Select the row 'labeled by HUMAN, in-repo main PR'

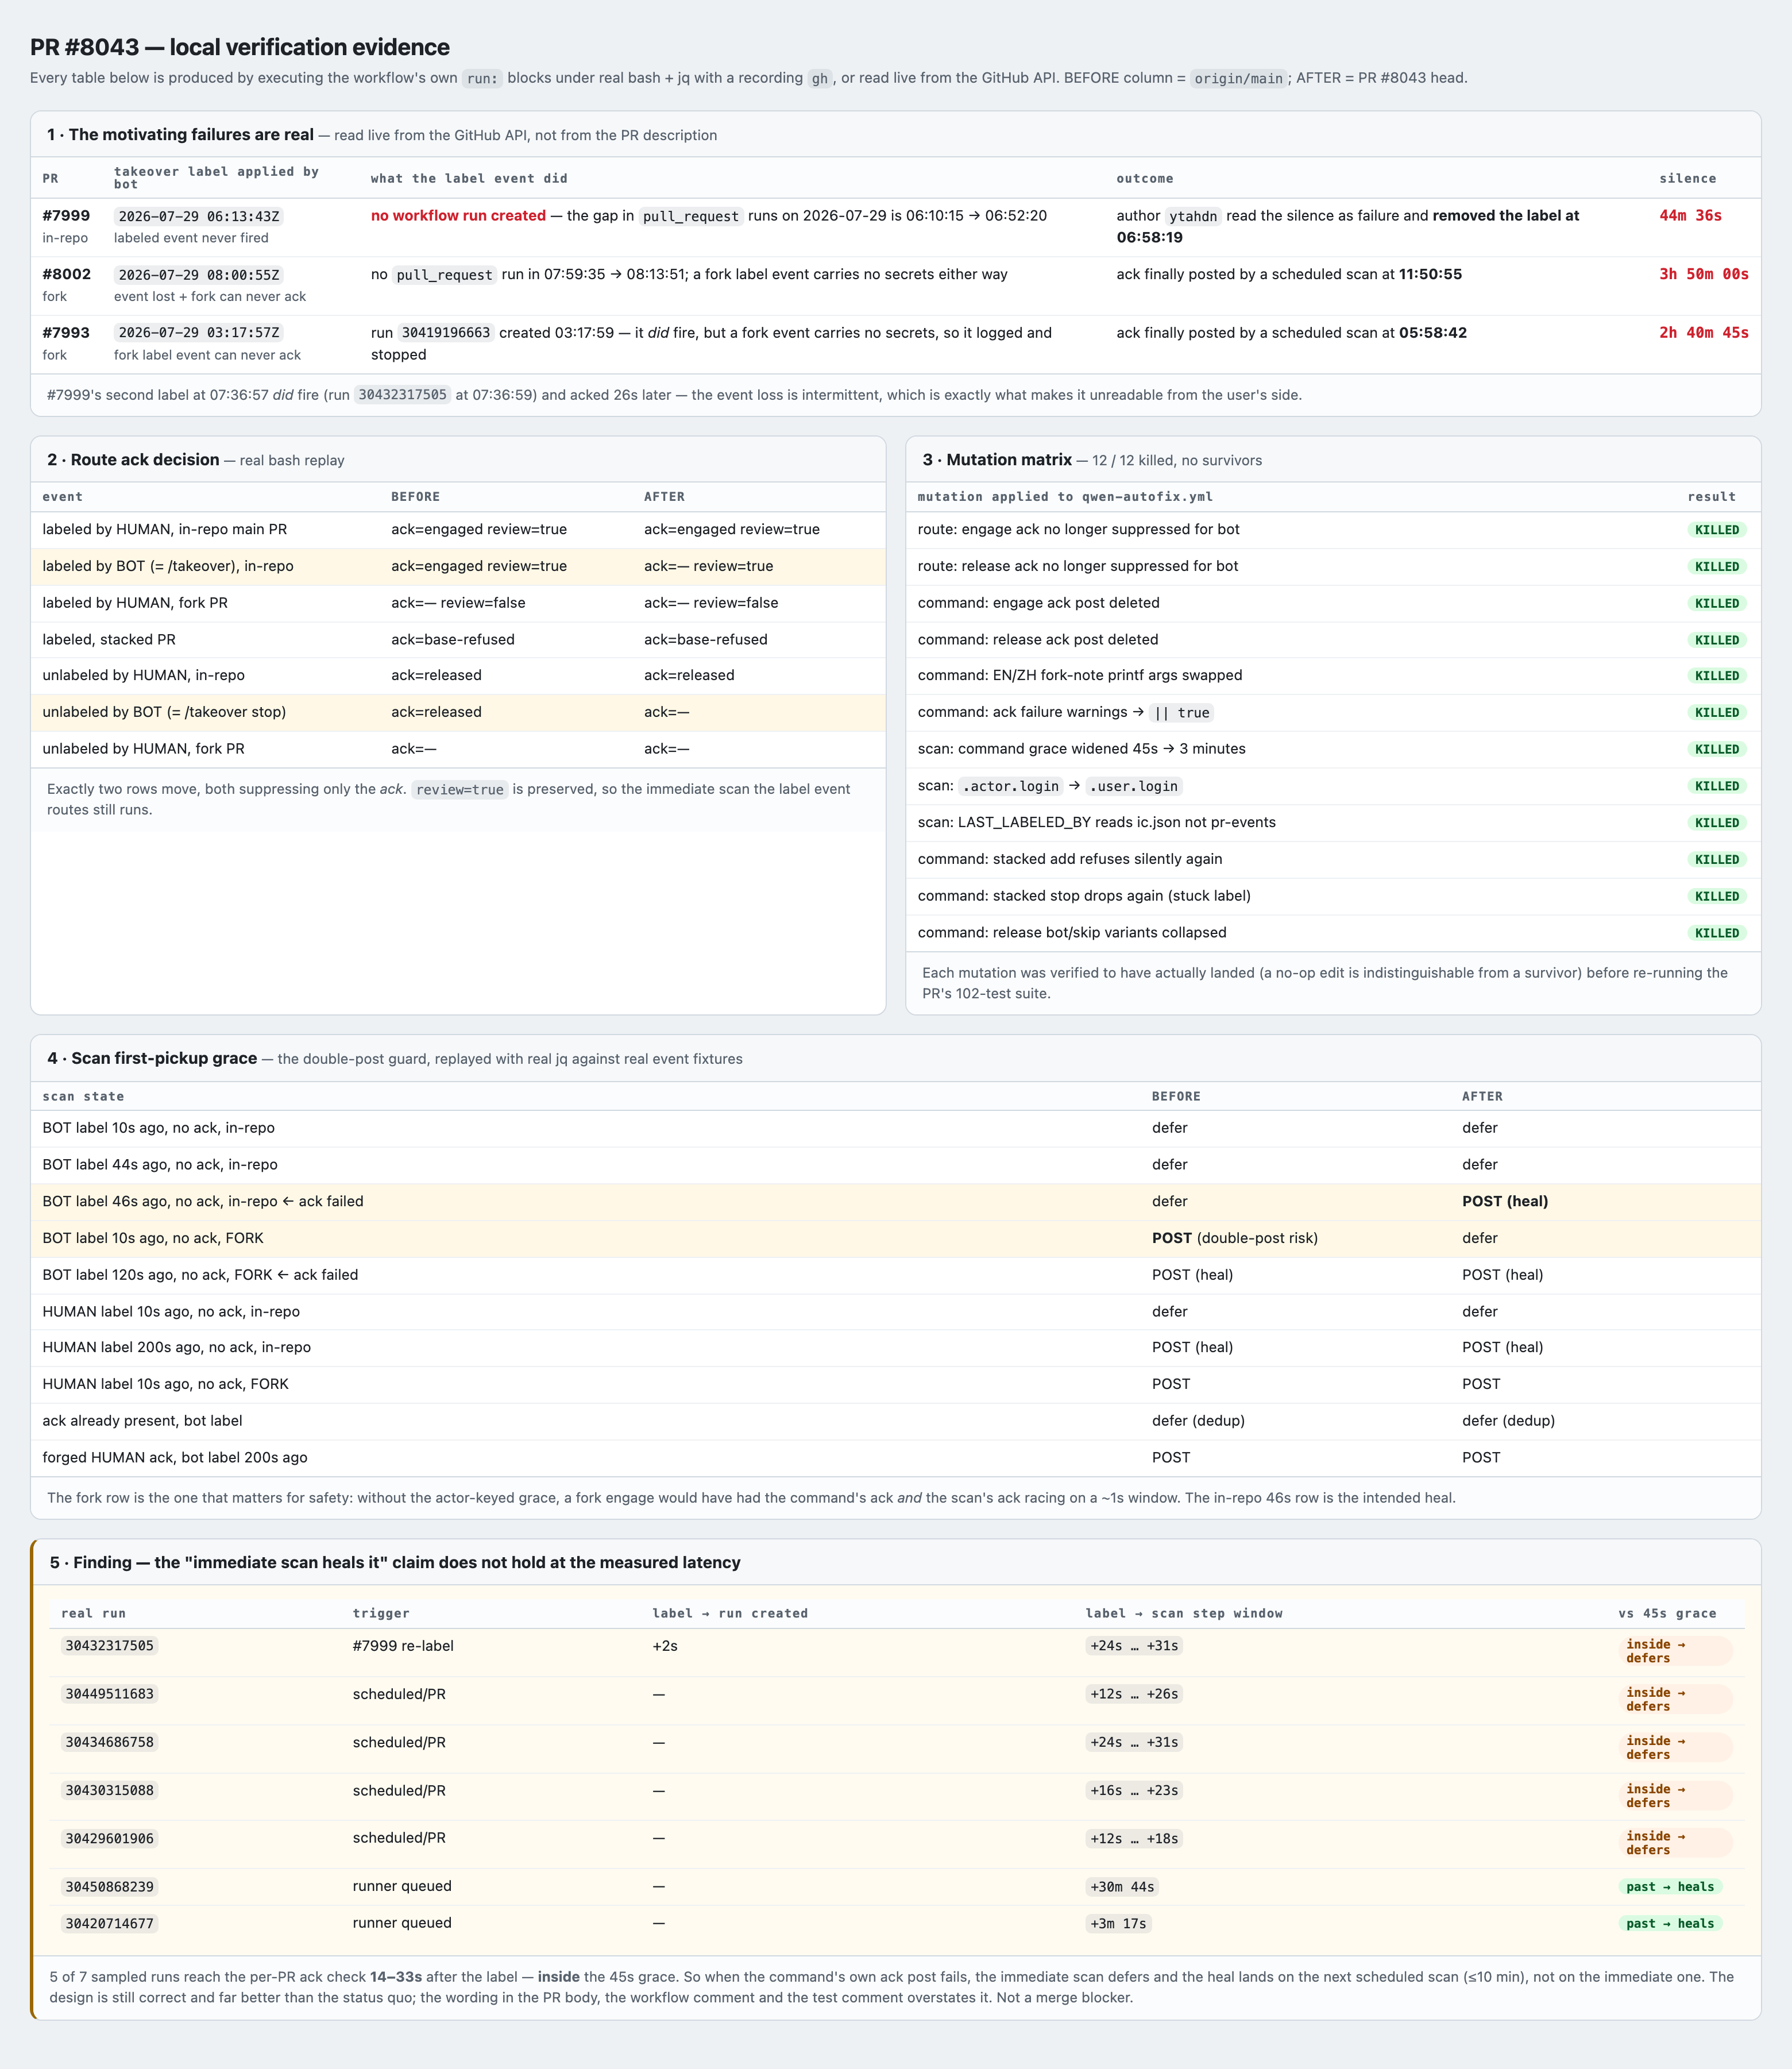coord(458,529)
